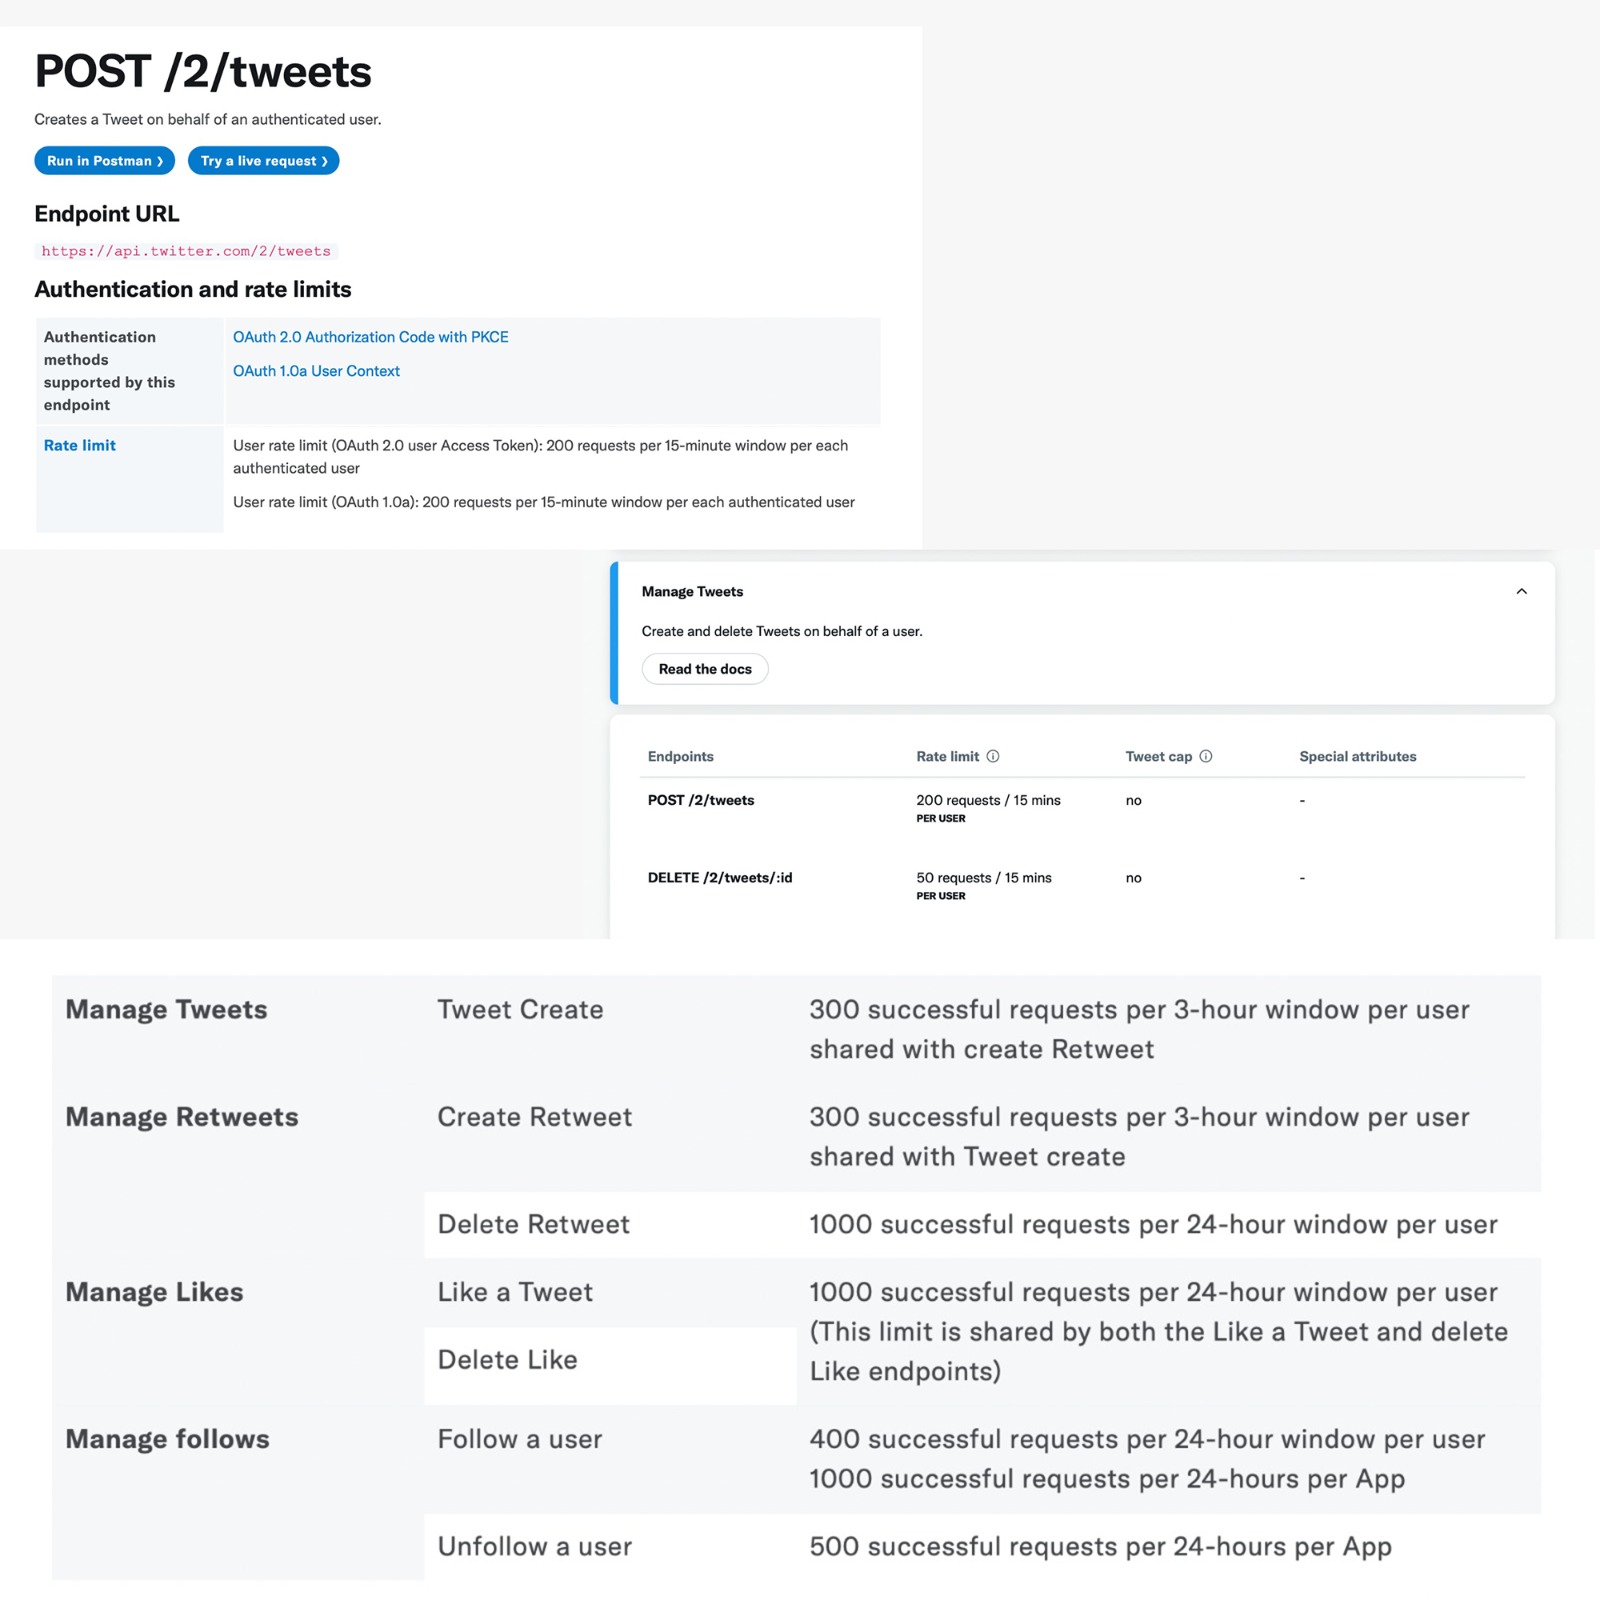This screenshot has width=1600, height=1600.
Task: Click the Delete Retweet cell
Action: click(x=533, y=1224)
